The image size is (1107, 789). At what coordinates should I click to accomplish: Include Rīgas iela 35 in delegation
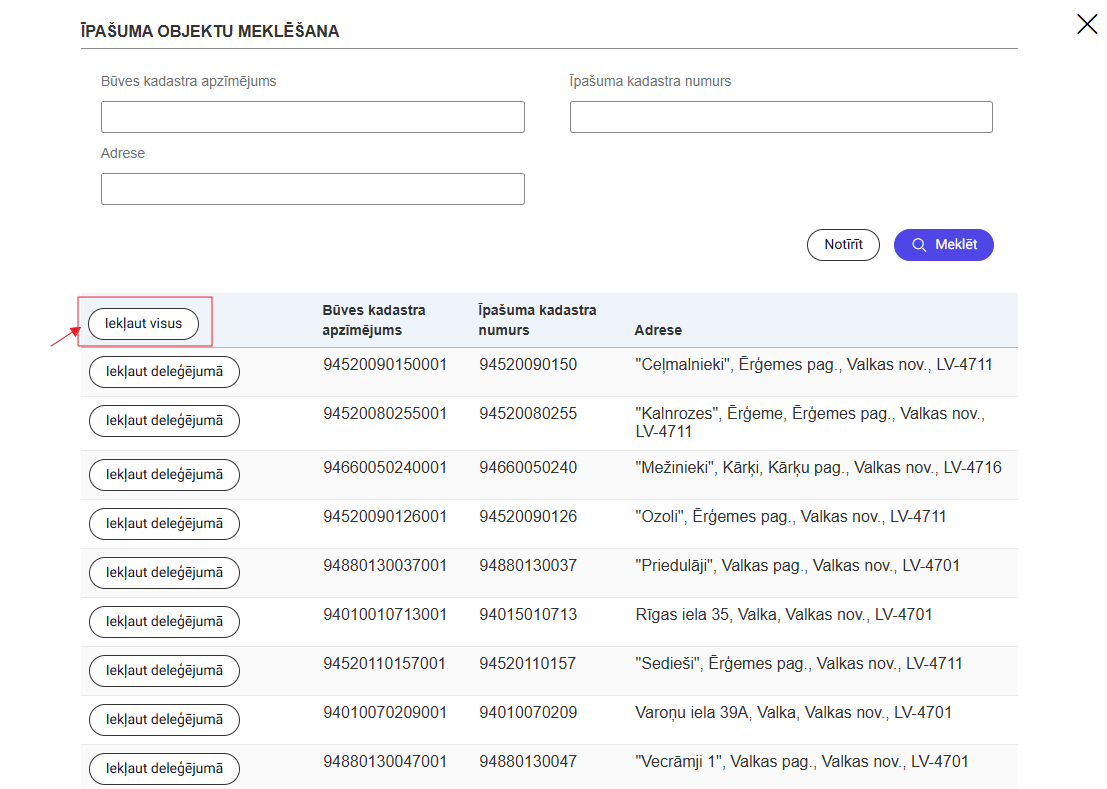pos(164,622)
